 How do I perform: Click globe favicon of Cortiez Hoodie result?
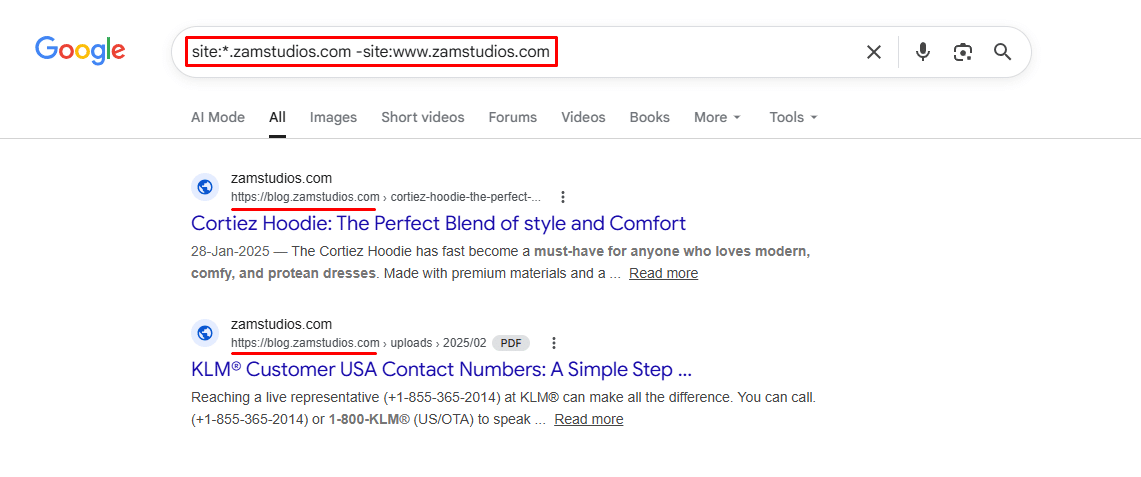[204, 187]
